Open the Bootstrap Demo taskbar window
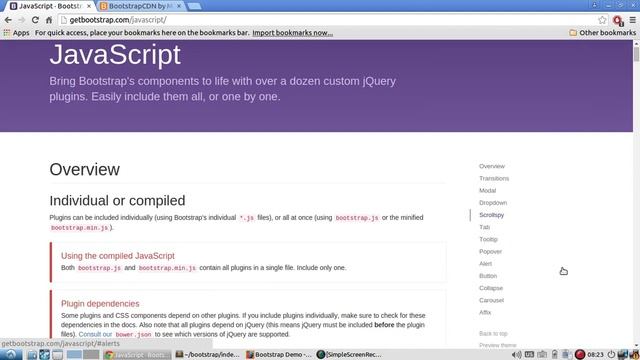This screenshot has width=640, height=360. (278, 355)
